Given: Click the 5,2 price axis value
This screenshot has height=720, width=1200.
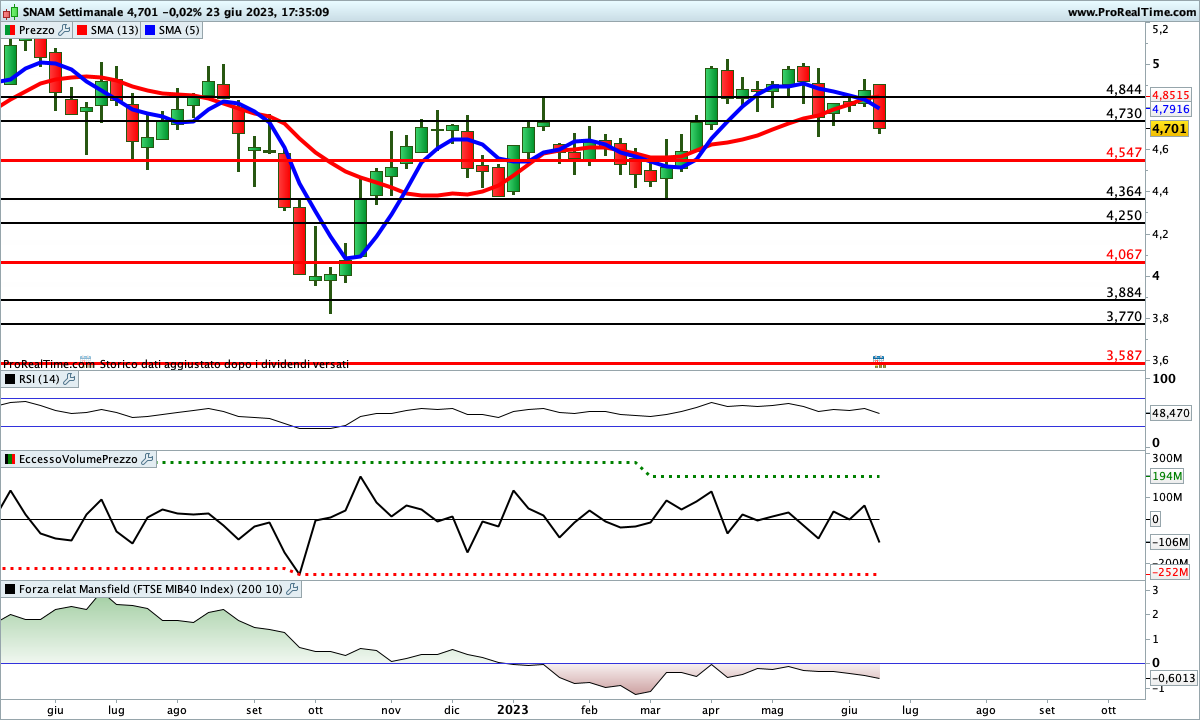Looking at the screenshot, I should pos(1161,30).
